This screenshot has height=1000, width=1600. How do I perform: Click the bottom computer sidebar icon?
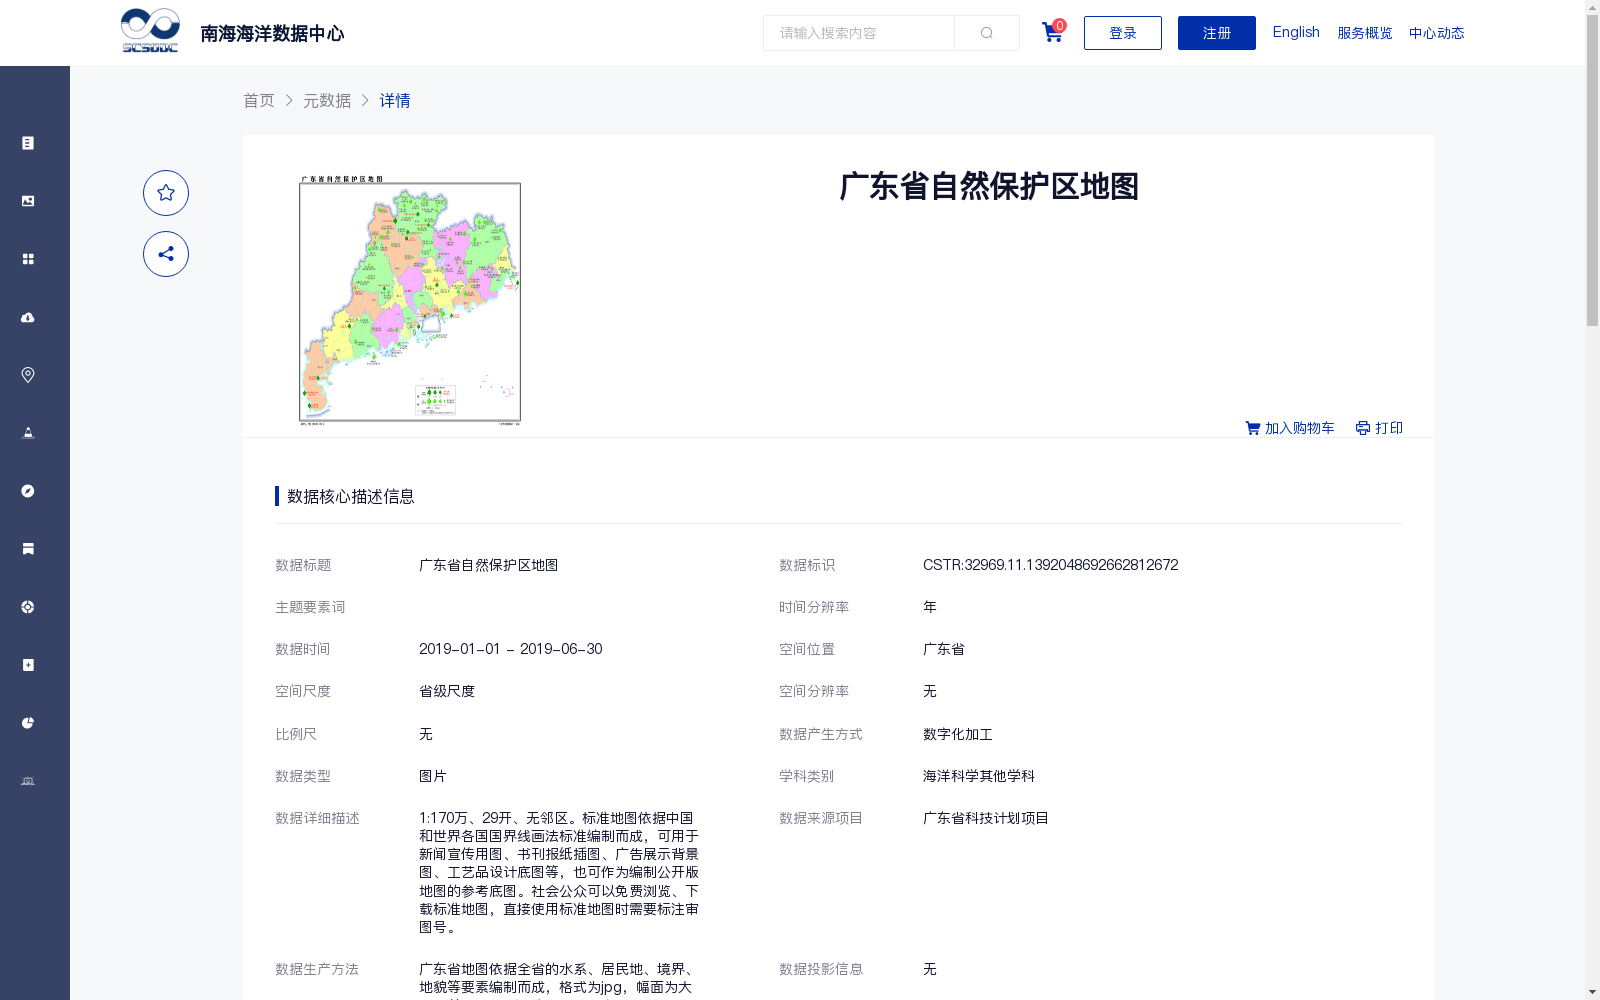[x=28, y=781]
